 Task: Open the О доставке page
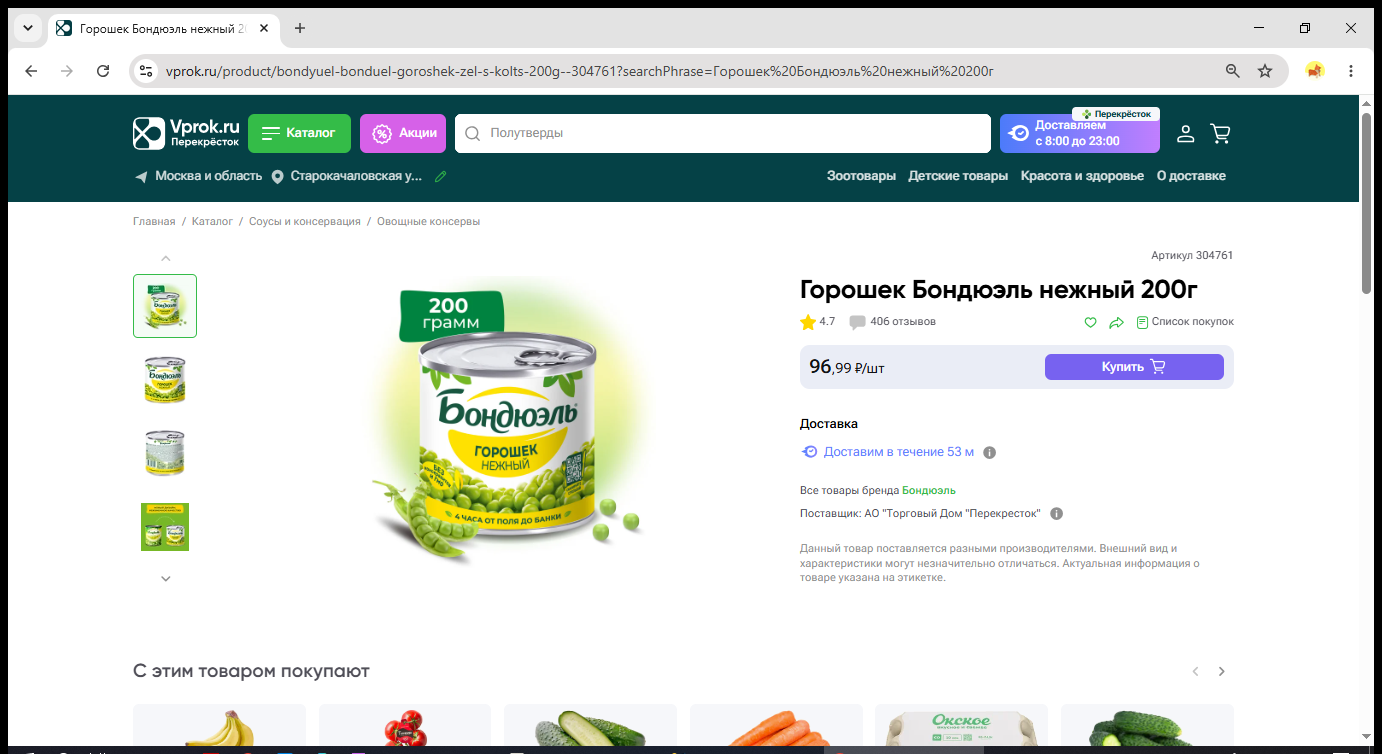point(1191,176)
